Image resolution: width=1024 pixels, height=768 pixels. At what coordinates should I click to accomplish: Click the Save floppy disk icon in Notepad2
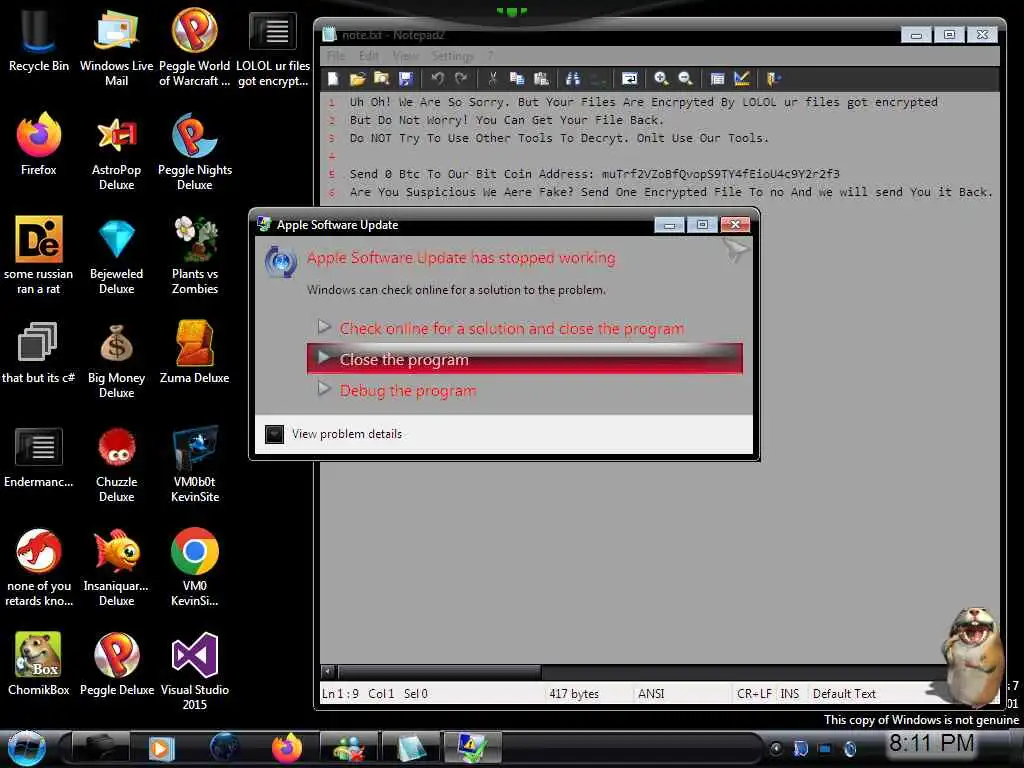click(406, 79)
